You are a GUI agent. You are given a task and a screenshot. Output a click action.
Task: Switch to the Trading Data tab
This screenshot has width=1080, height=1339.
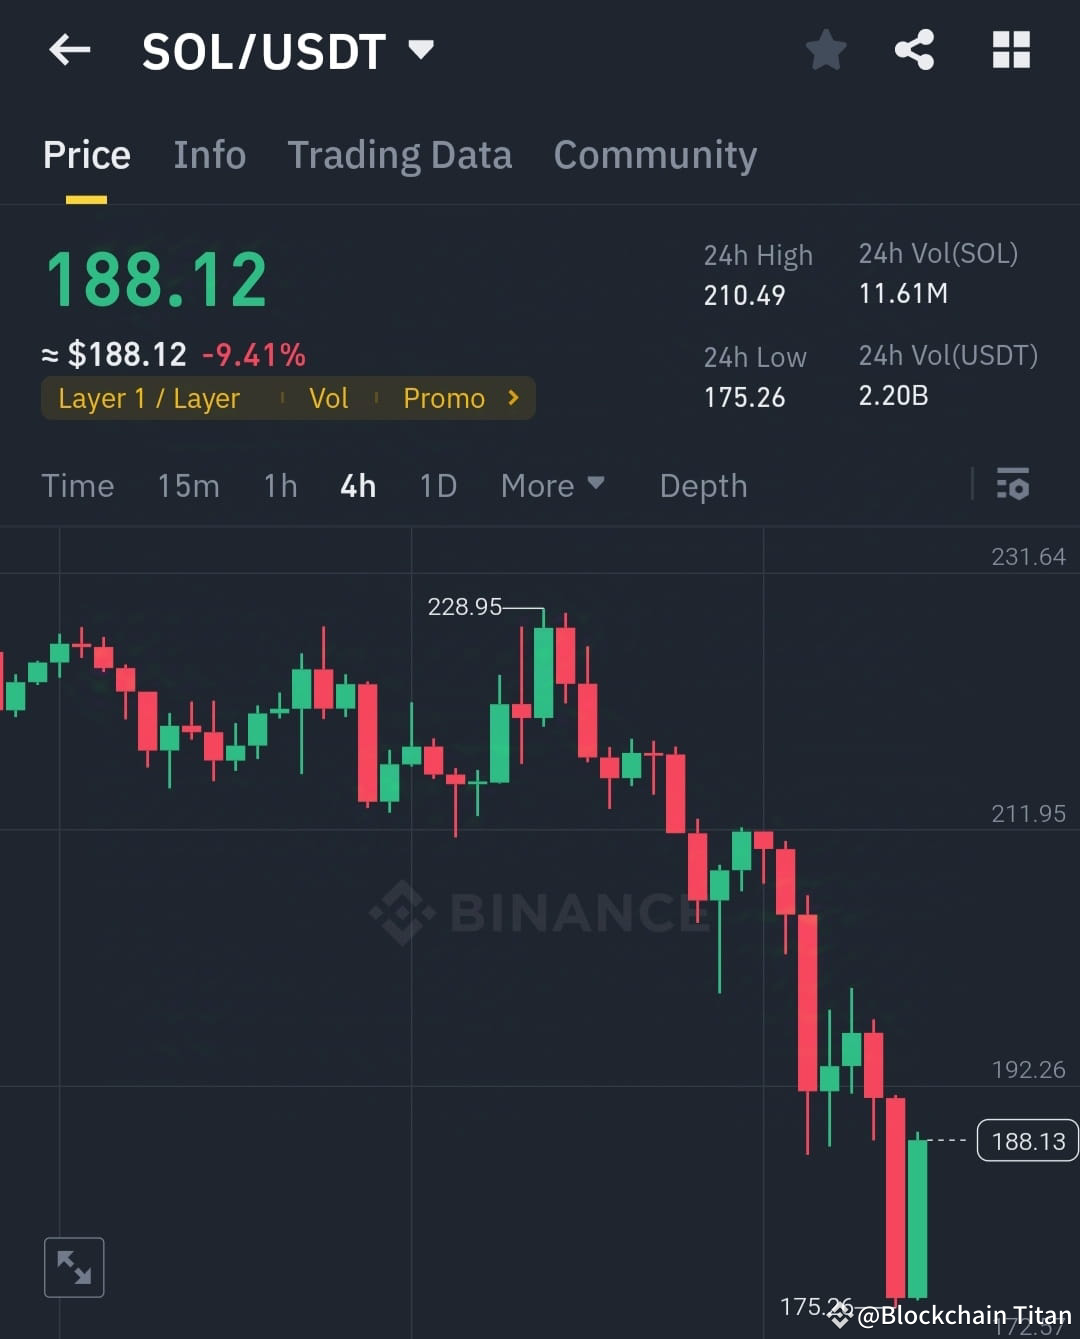click(x=400, y=155)
